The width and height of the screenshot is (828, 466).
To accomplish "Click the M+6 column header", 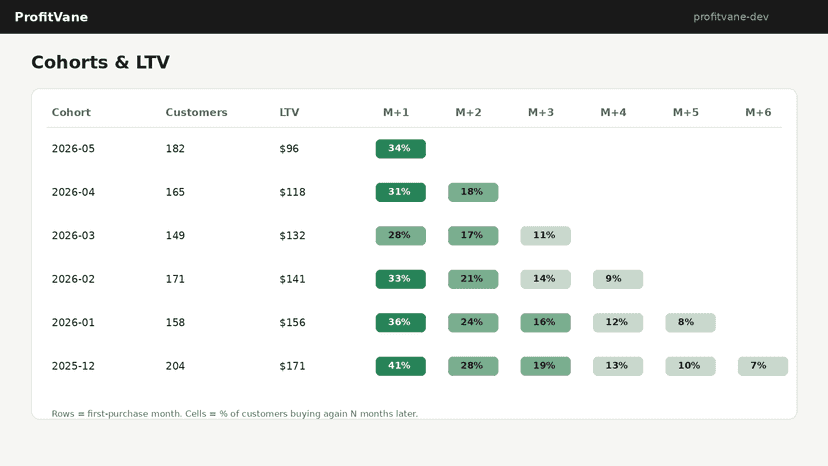I will coord(758,112).
